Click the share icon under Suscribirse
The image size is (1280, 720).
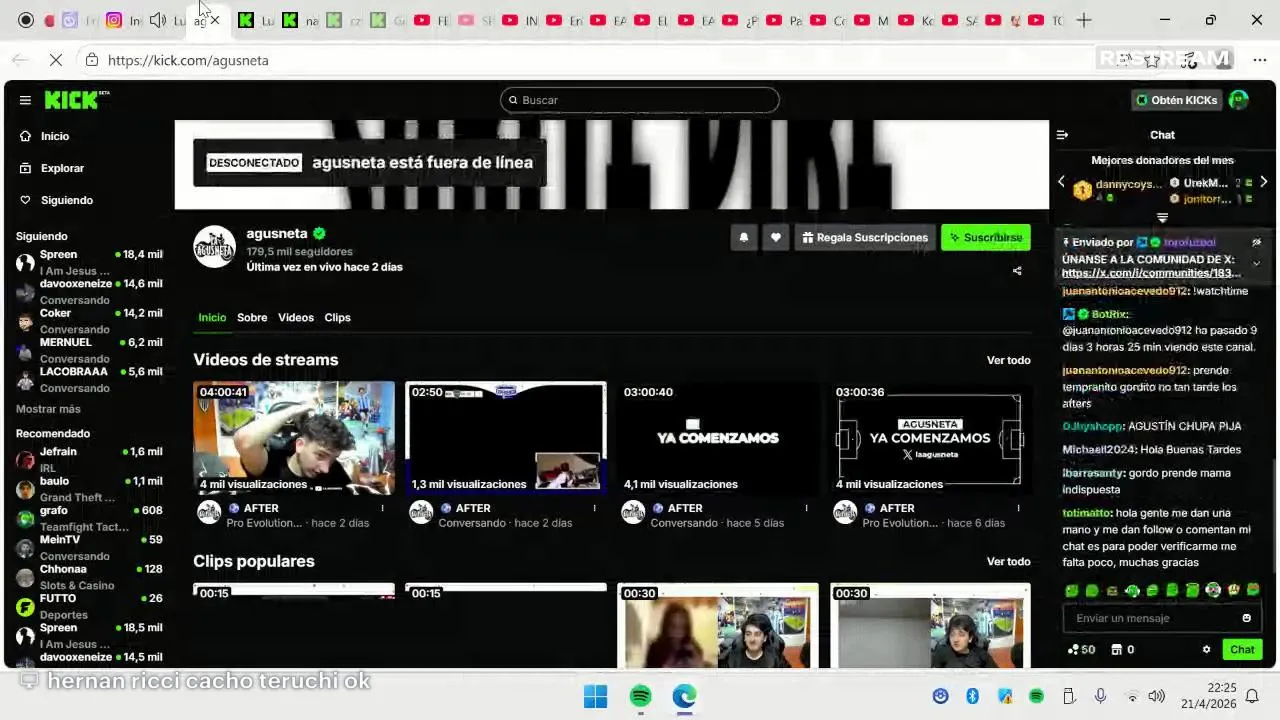[1017, 271]
